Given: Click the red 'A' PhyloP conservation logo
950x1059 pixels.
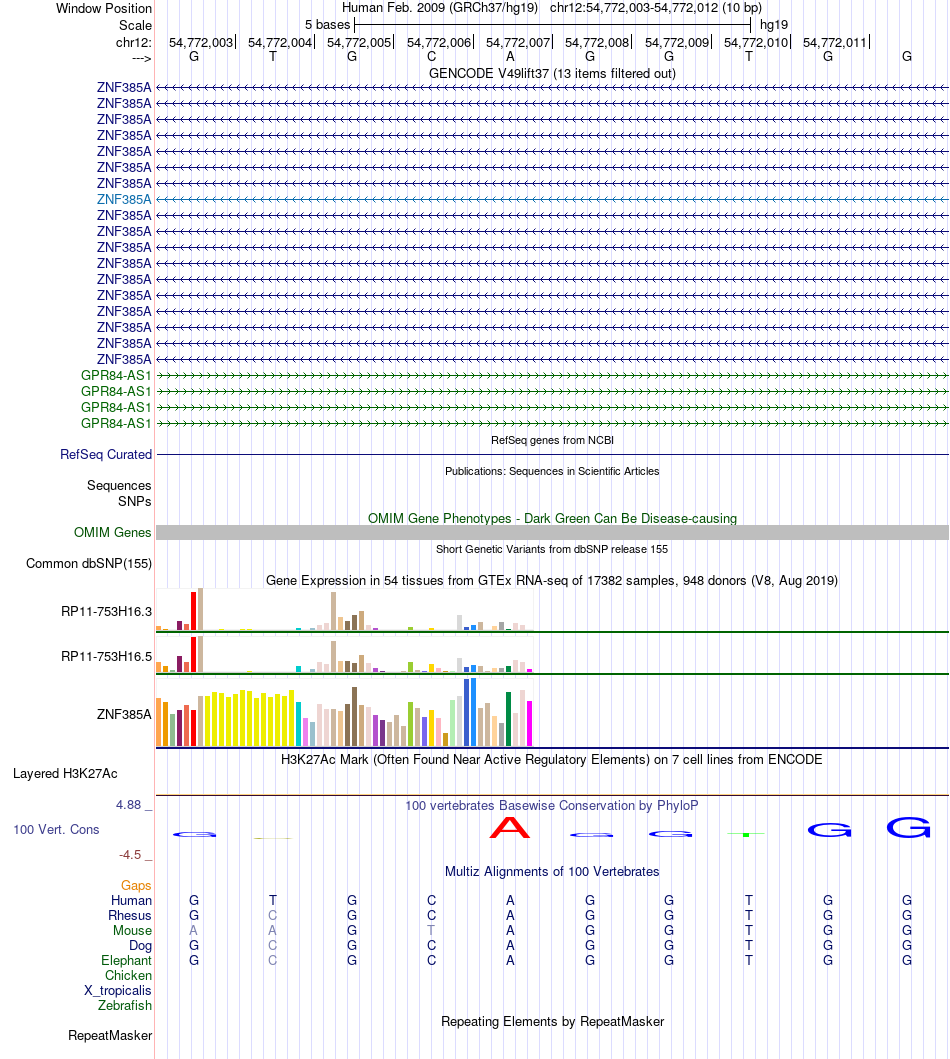Looking at the screenshot, I should (x=510, y=827).
